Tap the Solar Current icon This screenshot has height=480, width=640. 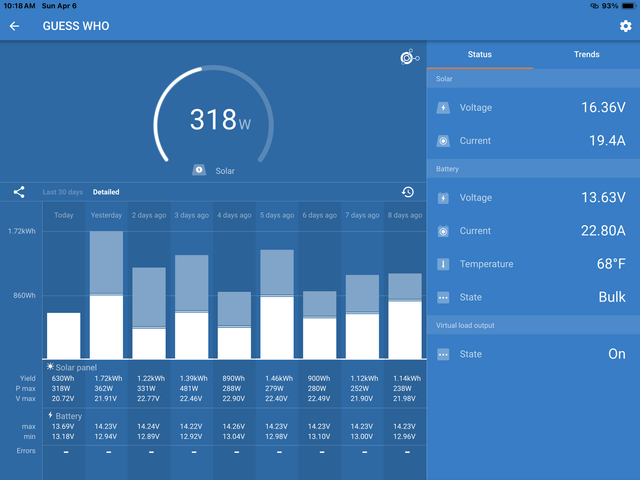[443, 141]
